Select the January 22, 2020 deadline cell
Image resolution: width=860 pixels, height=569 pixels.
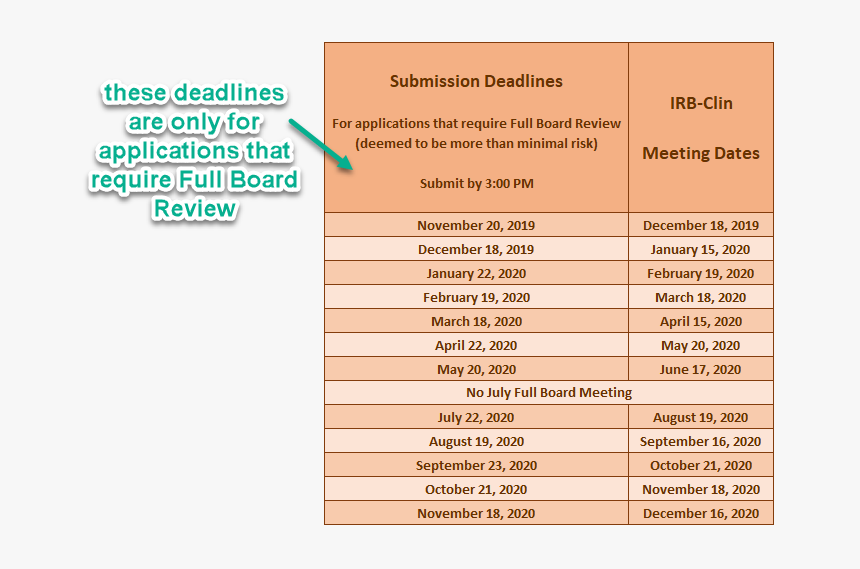point(476,273)
